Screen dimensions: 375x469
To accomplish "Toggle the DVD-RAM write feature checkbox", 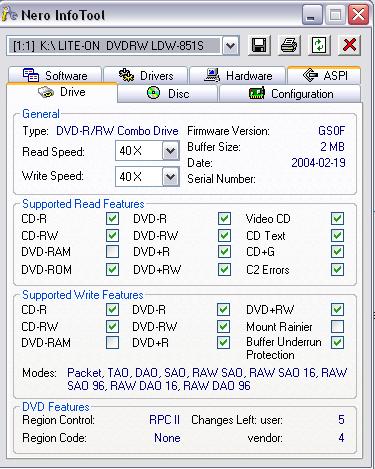I will [x=112, y=342].
